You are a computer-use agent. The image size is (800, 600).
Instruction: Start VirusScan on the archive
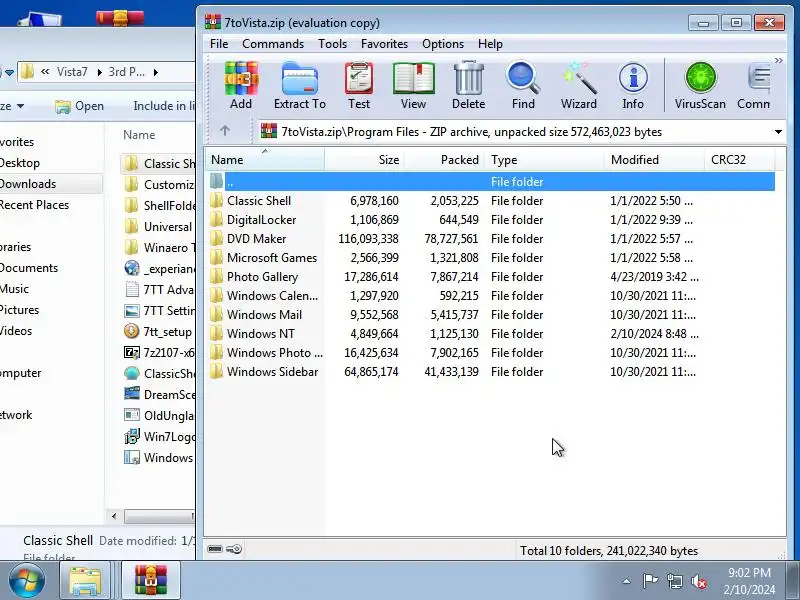(700, 86)
